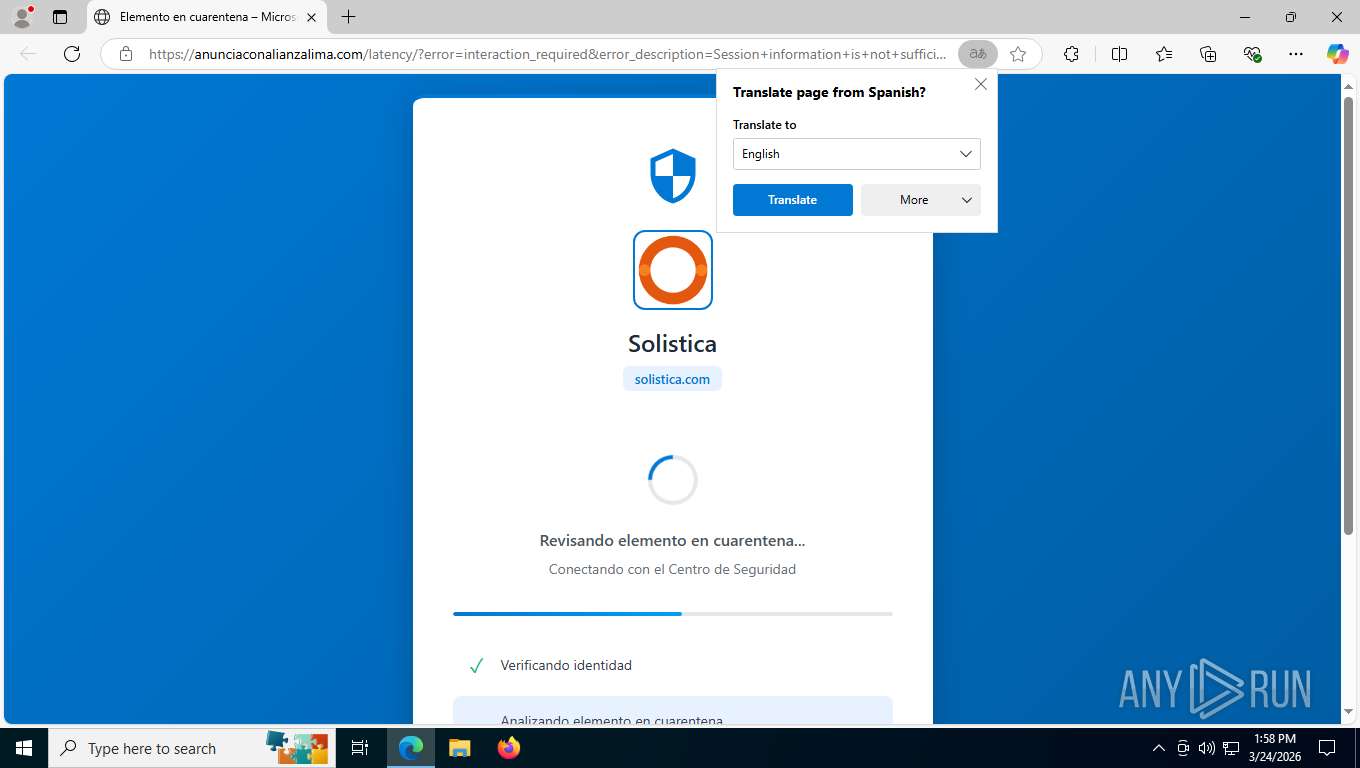Click the Translate button
Image resolution: width=1360 pixels, height=768 pixels.
click(x=793, y=200)
